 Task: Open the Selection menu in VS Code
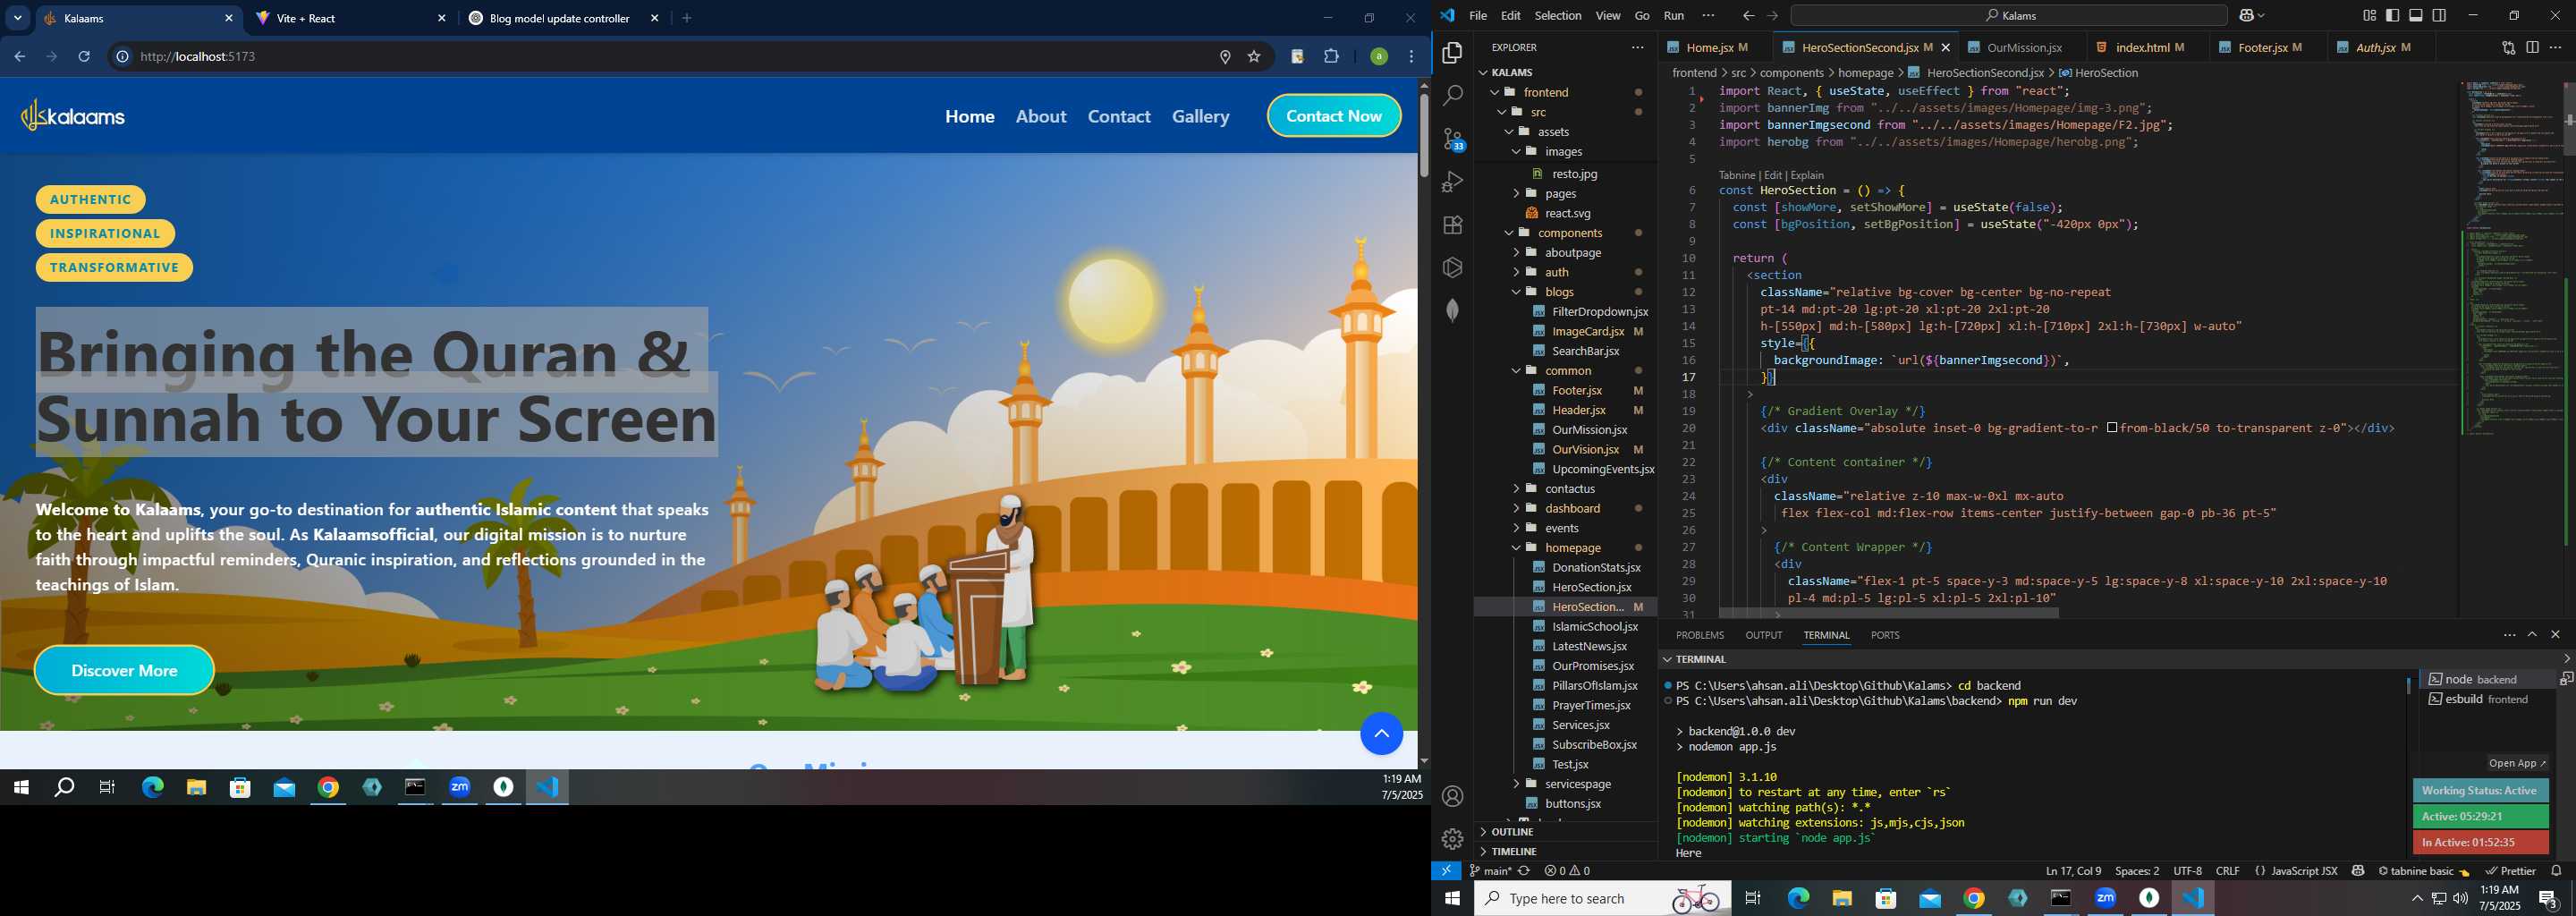1558,16
